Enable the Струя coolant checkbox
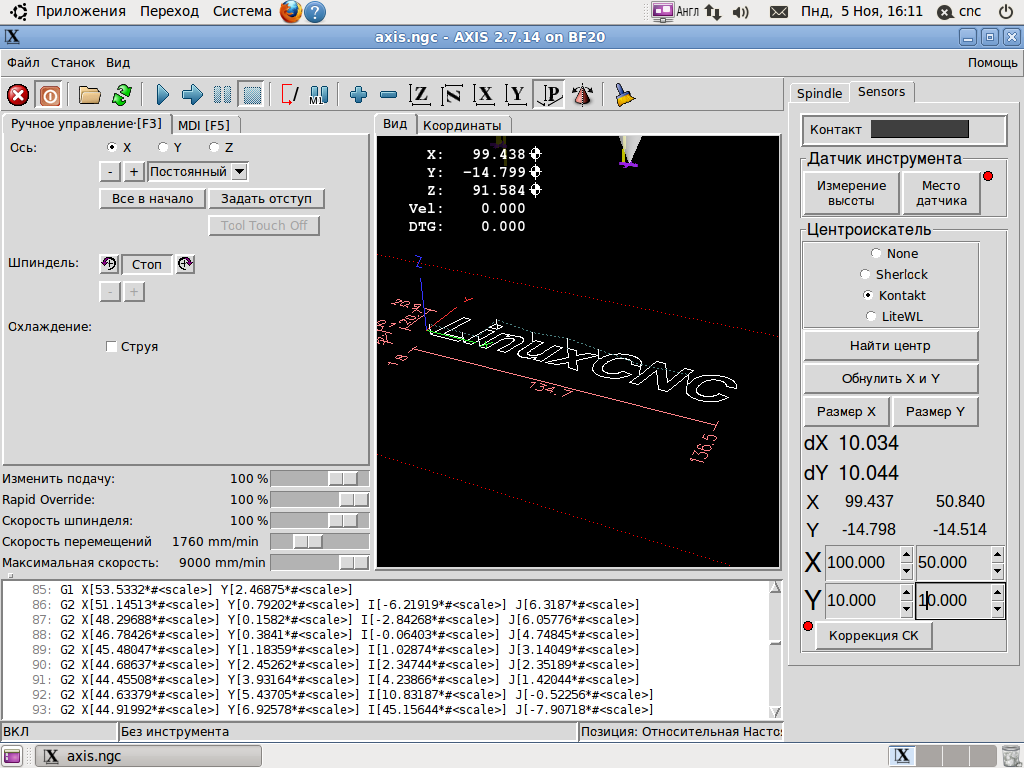This screenshot has width=1024, height=768. tap(112, 347)
